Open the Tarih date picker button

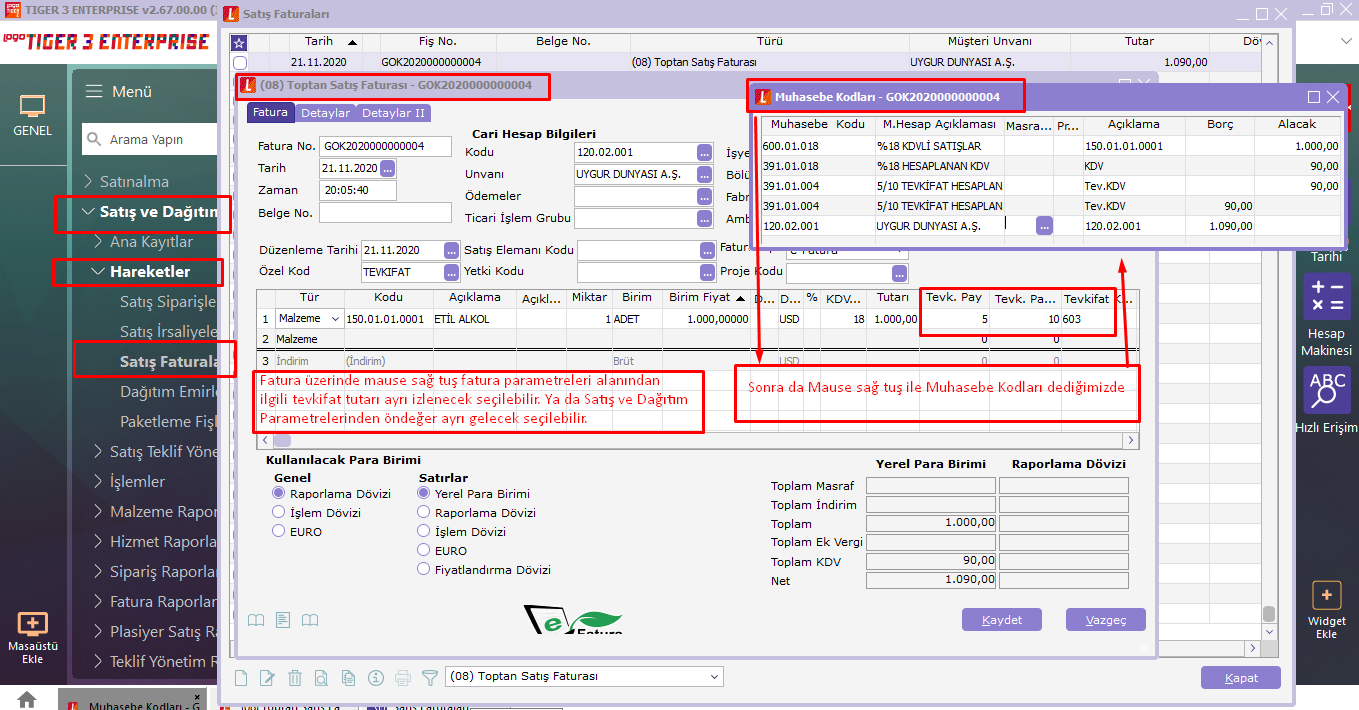click(388, 168)
